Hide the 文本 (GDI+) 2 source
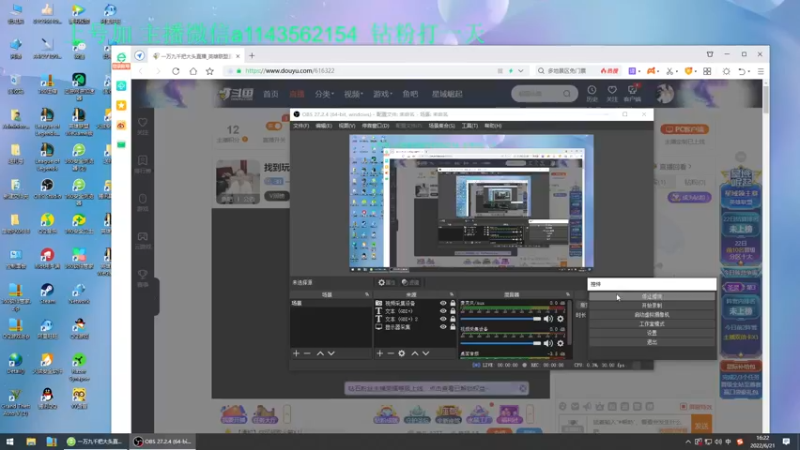This screenshot has width=800, height=450. point(443,319)
